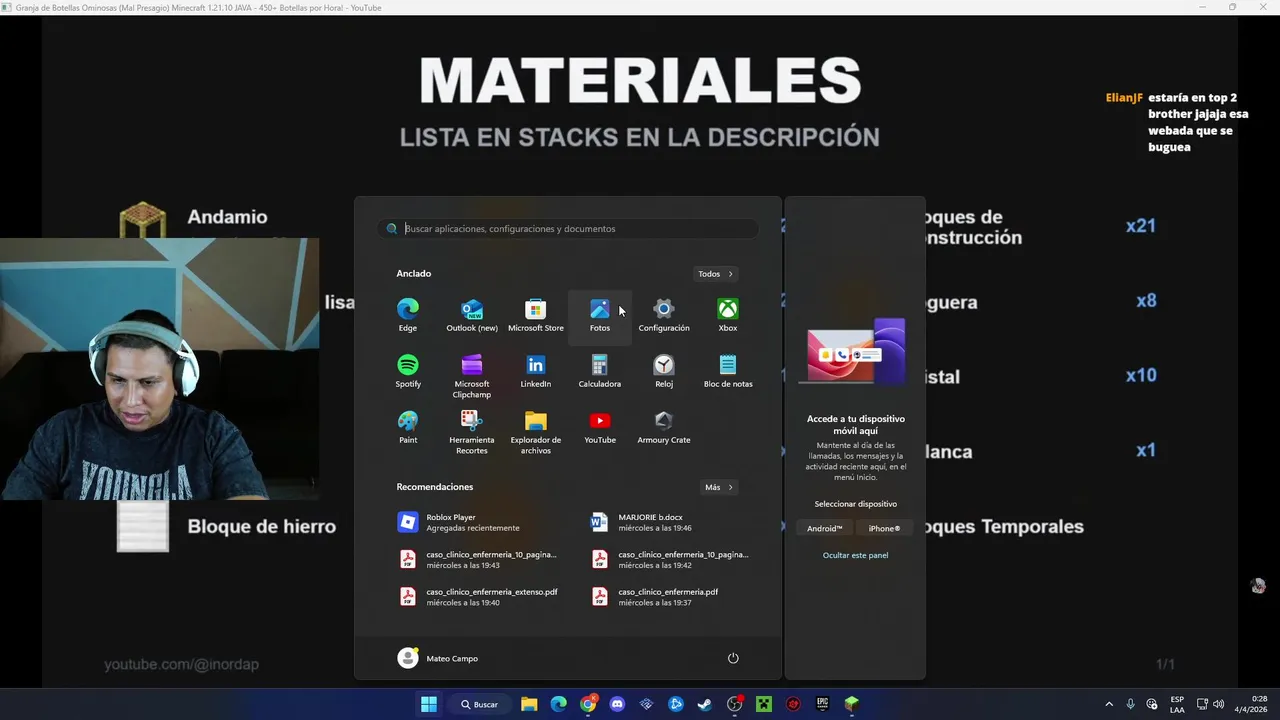Open Edge from pinned apps
1280x720 pixels.
[408, 315]
